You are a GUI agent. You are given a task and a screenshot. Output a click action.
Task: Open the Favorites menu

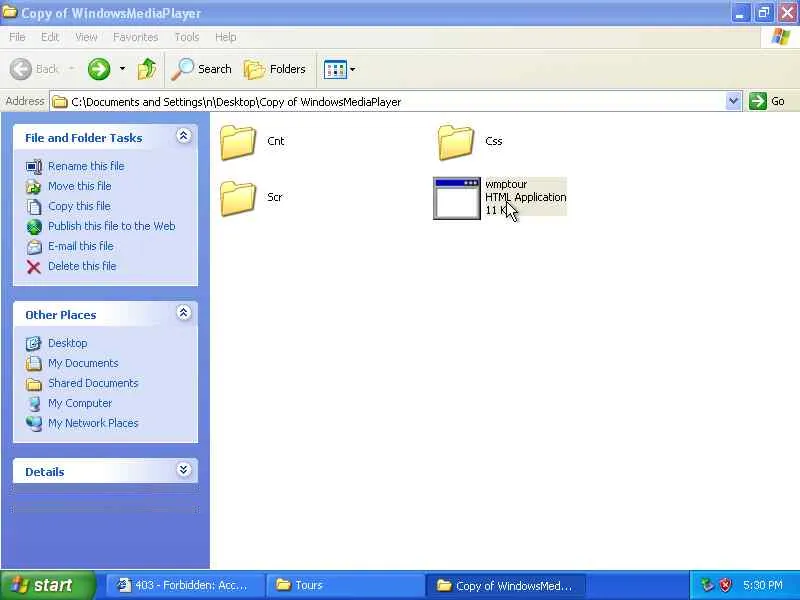coord(136,37)
